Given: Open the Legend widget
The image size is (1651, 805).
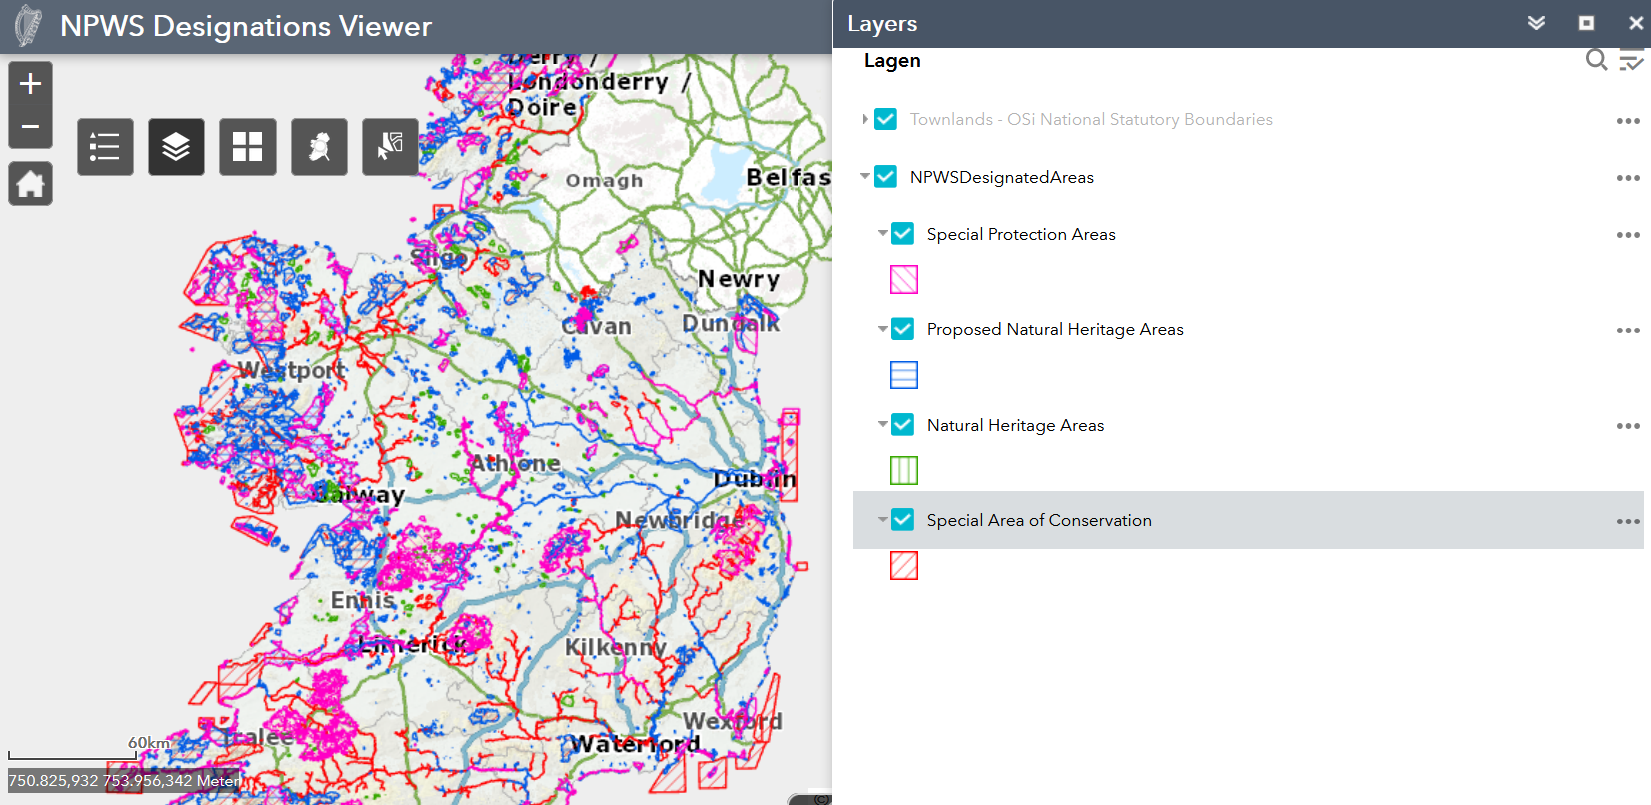Looking at the screenshot, I should (x=105, y=147).
